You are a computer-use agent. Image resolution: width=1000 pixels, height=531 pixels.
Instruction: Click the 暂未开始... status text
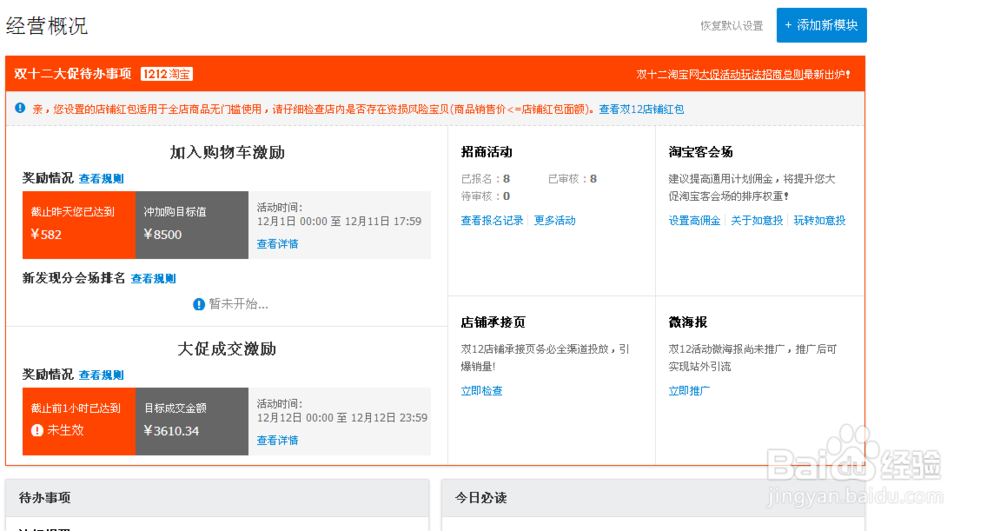pyautogui.click(x=239, y=305)
